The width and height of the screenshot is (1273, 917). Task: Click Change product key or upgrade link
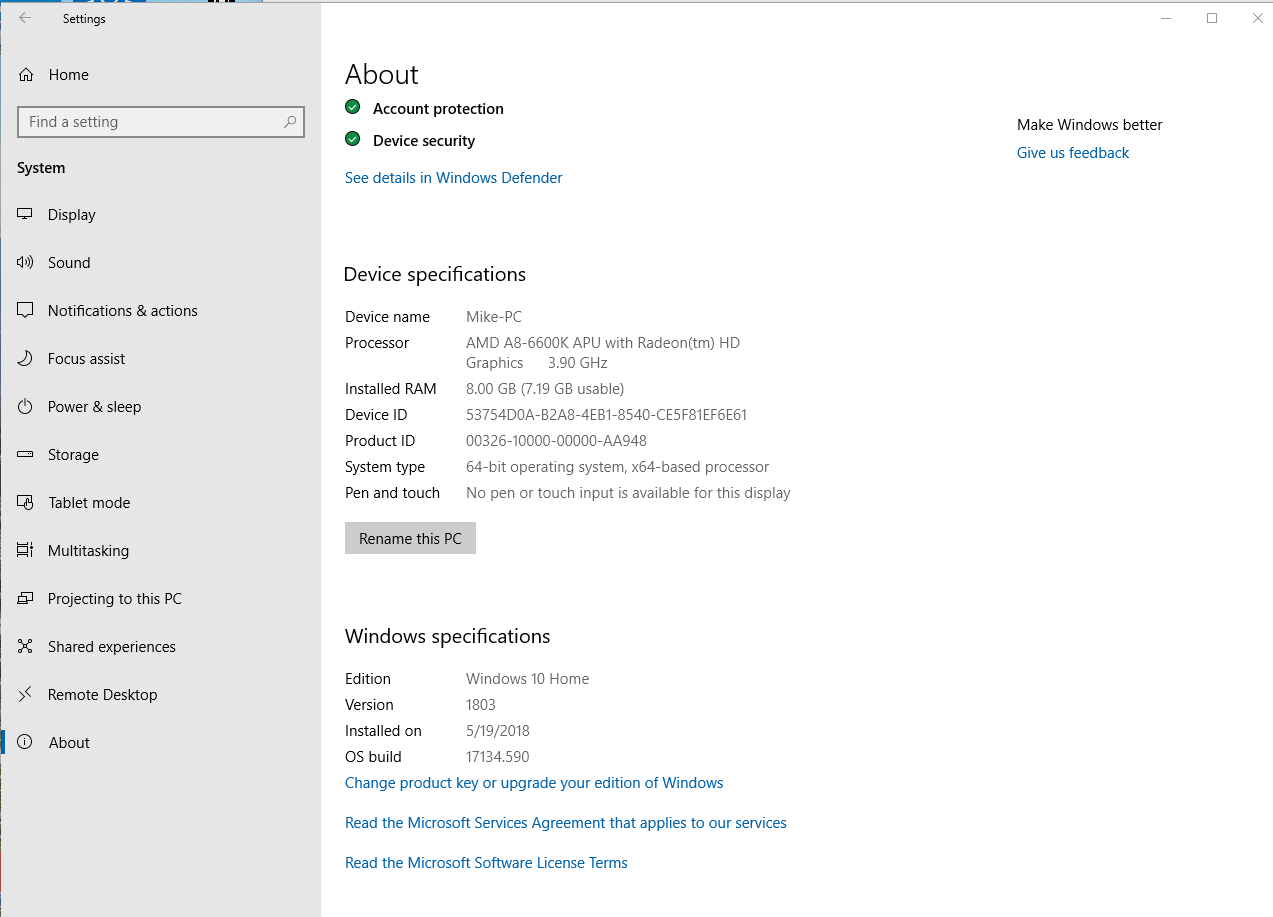click(534, 783)
